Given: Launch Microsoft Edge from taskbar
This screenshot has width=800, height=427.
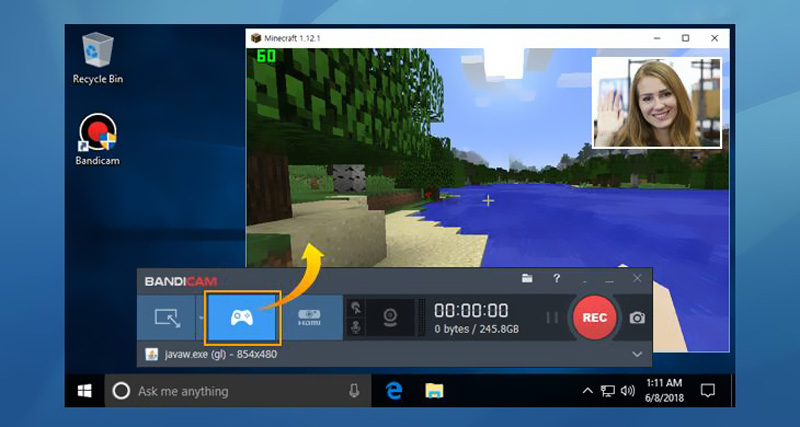Looking at the screenshot, I should click(x=393, y=391).
